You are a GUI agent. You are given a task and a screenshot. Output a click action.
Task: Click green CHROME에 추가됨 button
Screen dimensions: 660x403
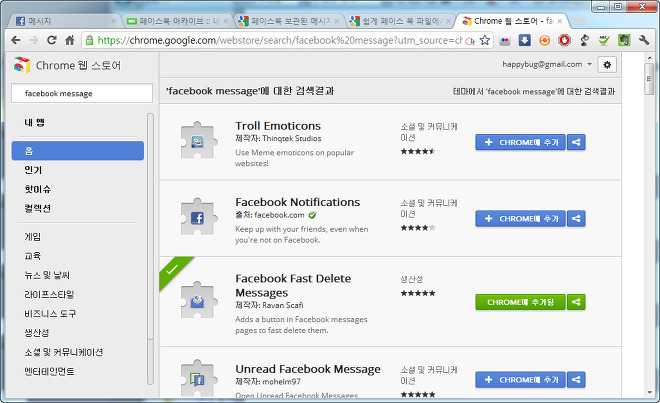520,302
